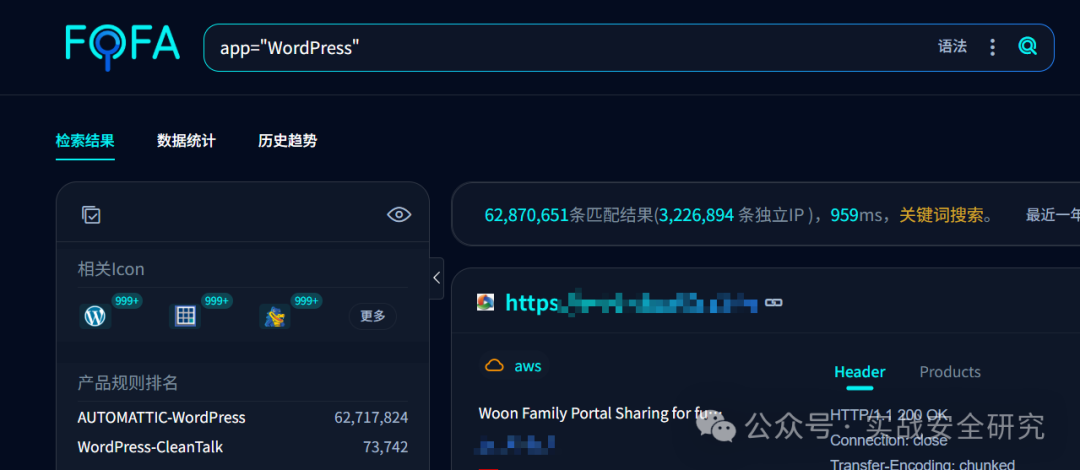The image size is (1080, 470).
Task: Click the 73,742 count
Action: tap(386, 447)
